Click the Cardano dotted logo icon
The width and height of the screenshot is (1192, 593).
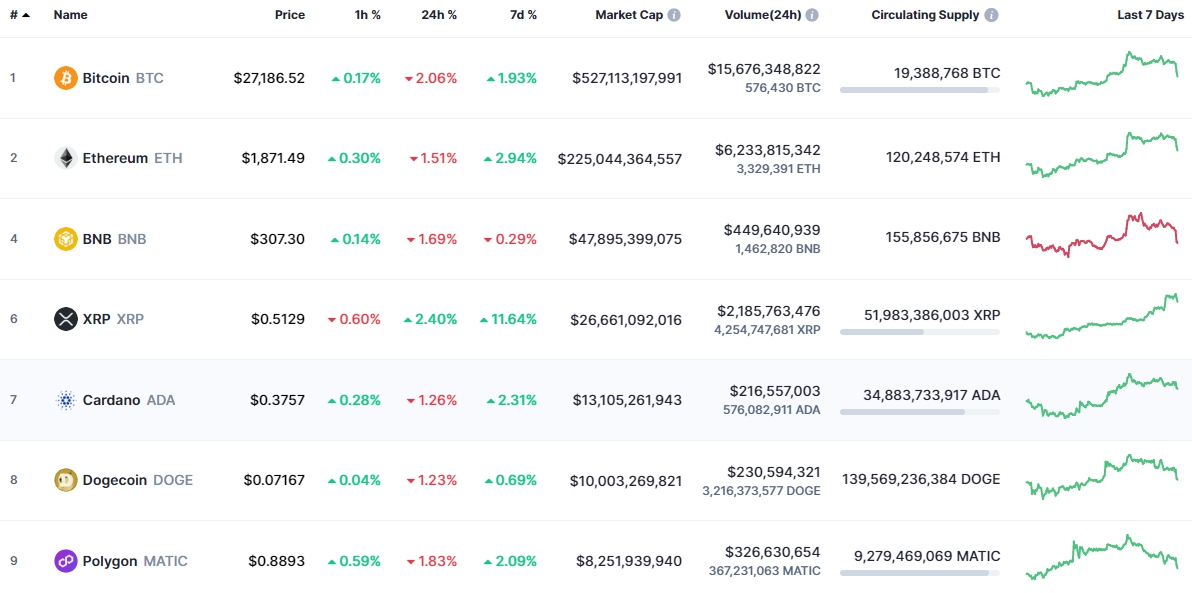coord(66,400)
